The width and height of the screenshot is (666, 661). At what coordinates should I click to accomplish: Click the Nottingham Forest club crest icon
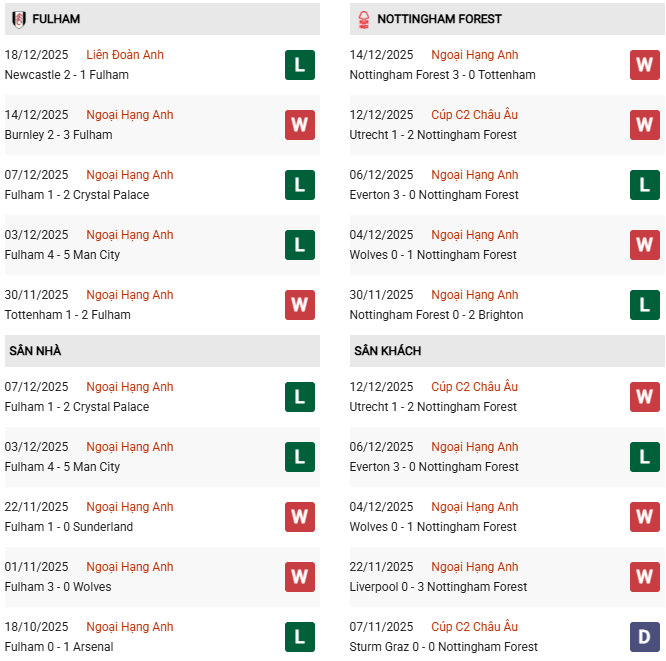coord(363,19)
